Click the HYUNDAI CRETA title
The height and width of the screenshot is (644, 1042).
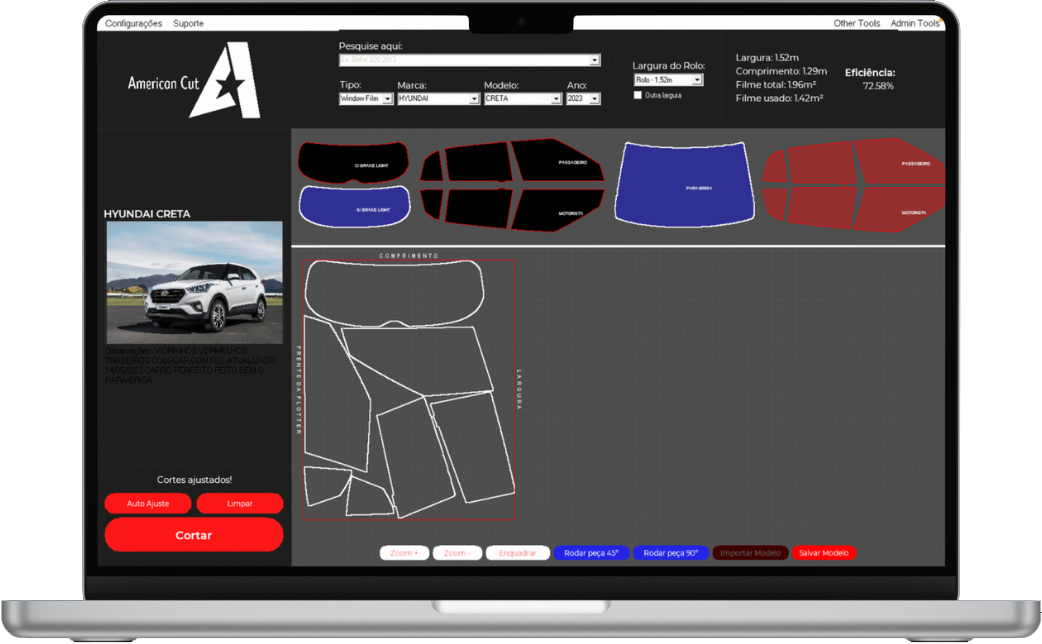click(147, 214)
